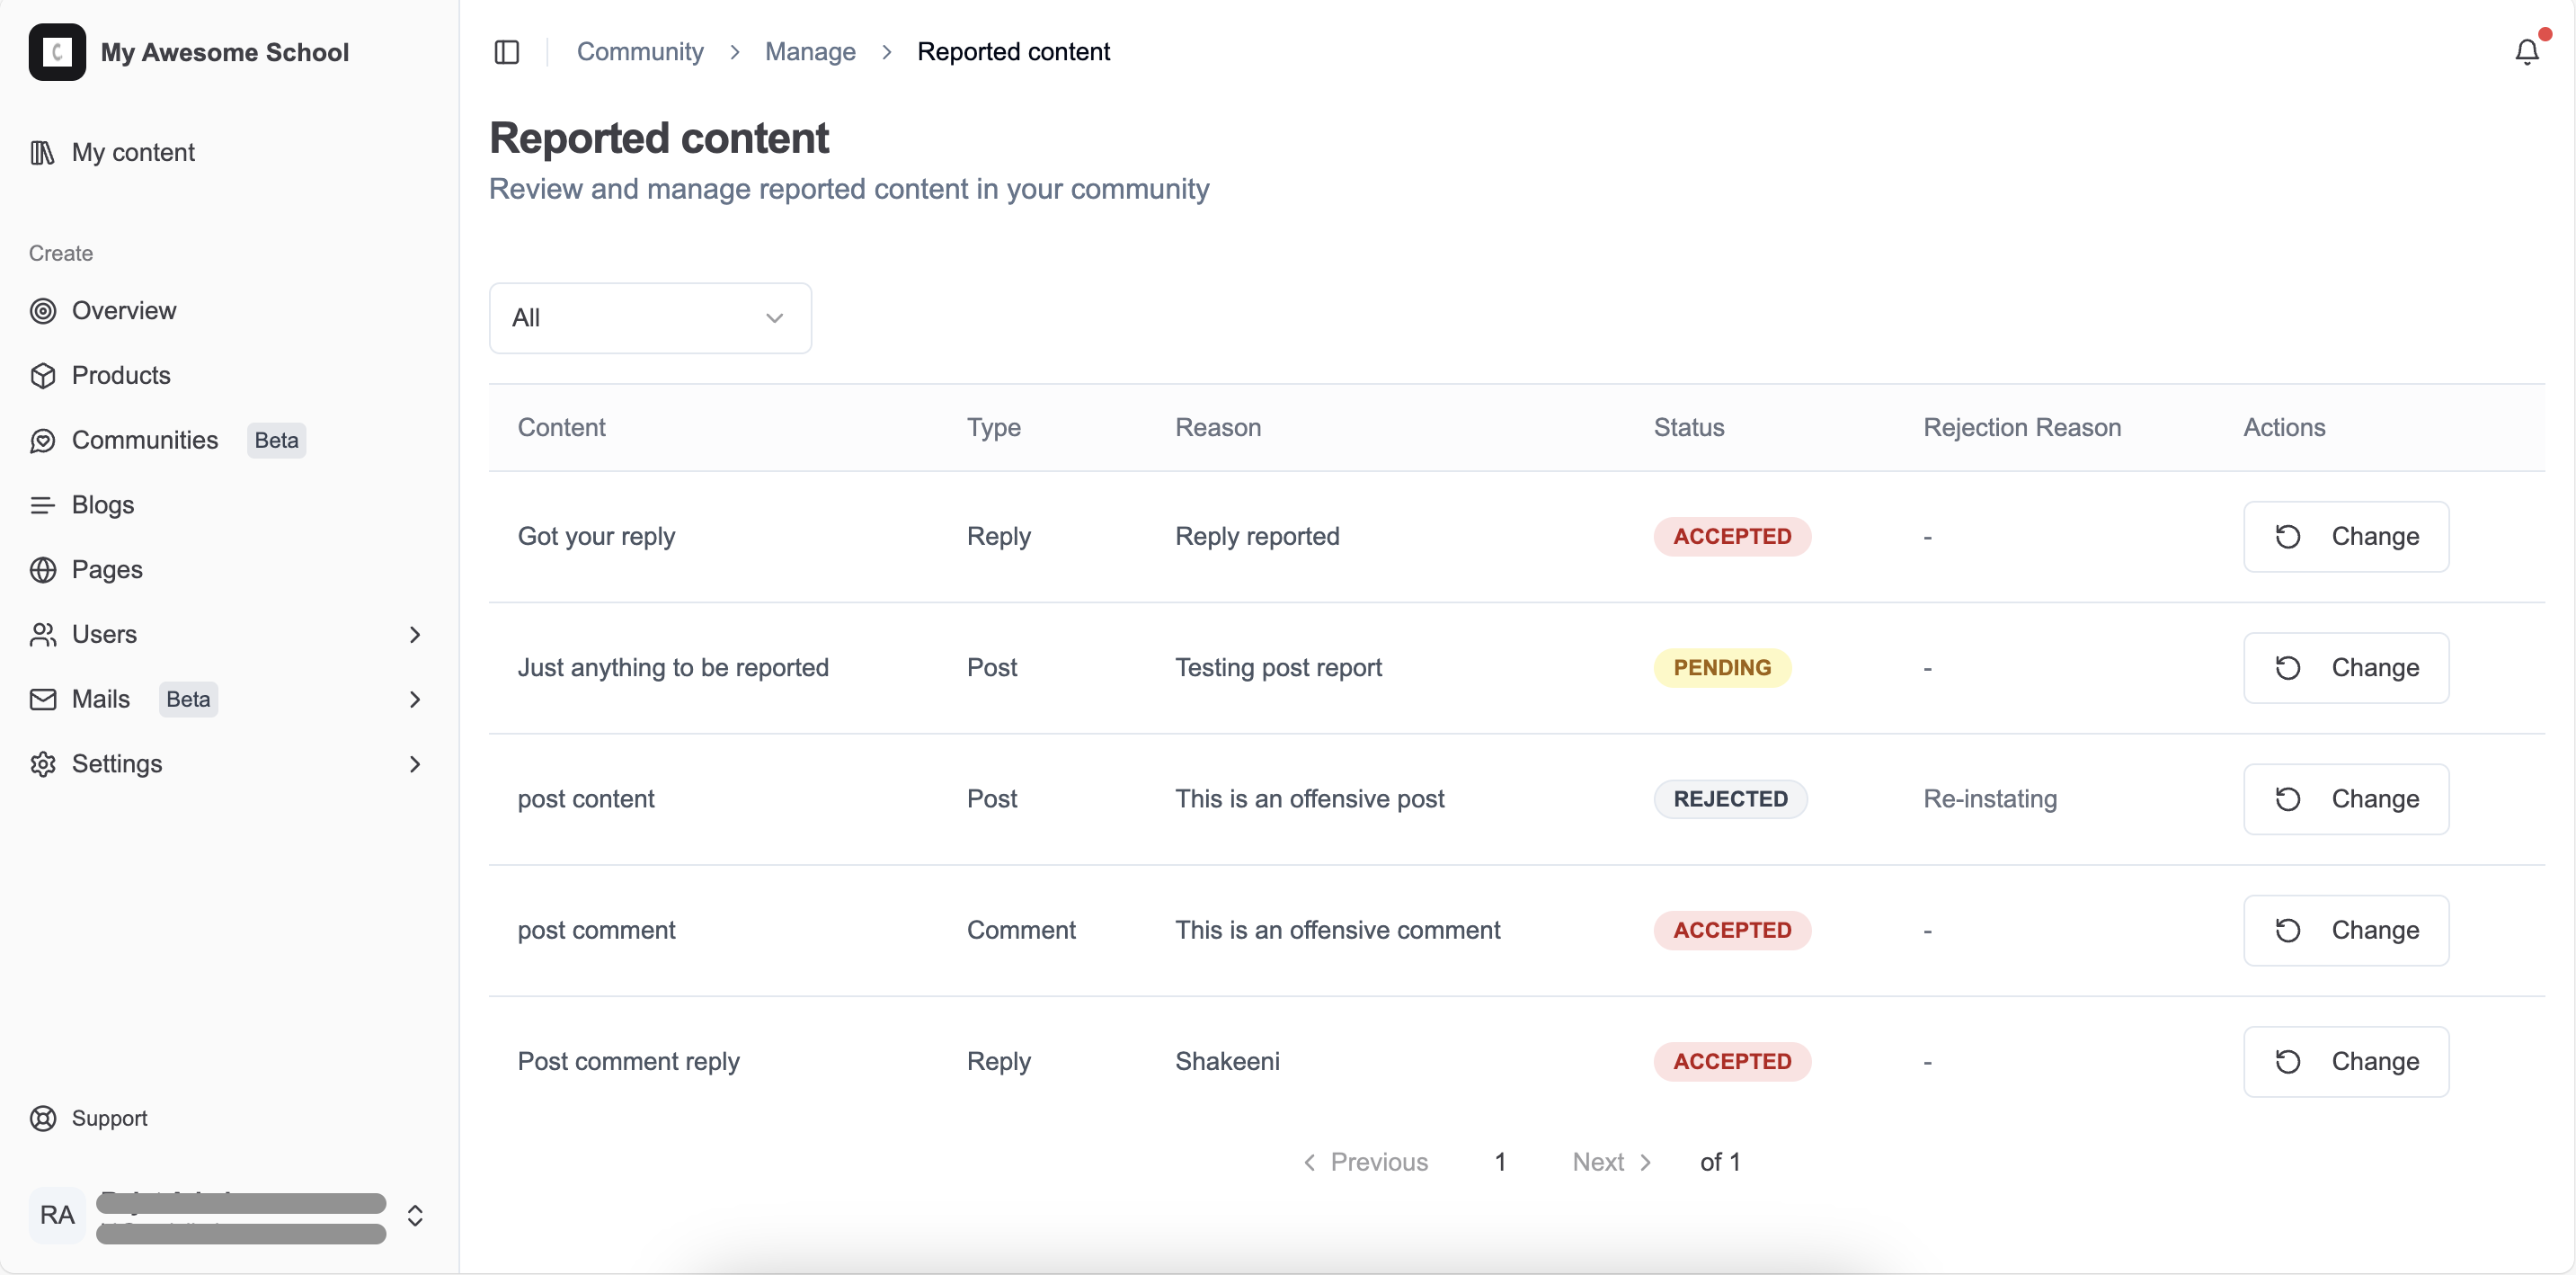
Task: Open the RA account switcher
Action: [415, 1216]
